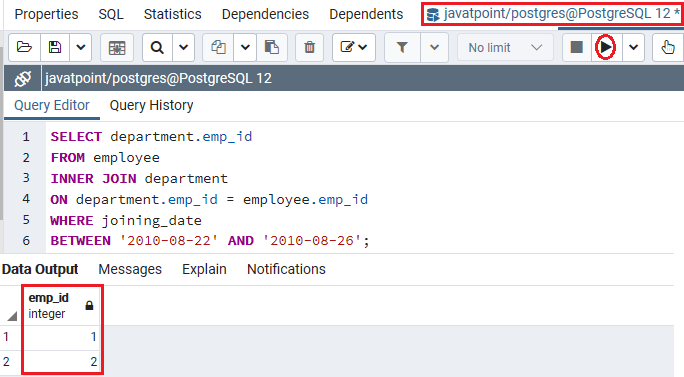Viewport: 684px width, 377px height.
Task: Click the lock icon in emp_id column
Action: pos(89,305)
